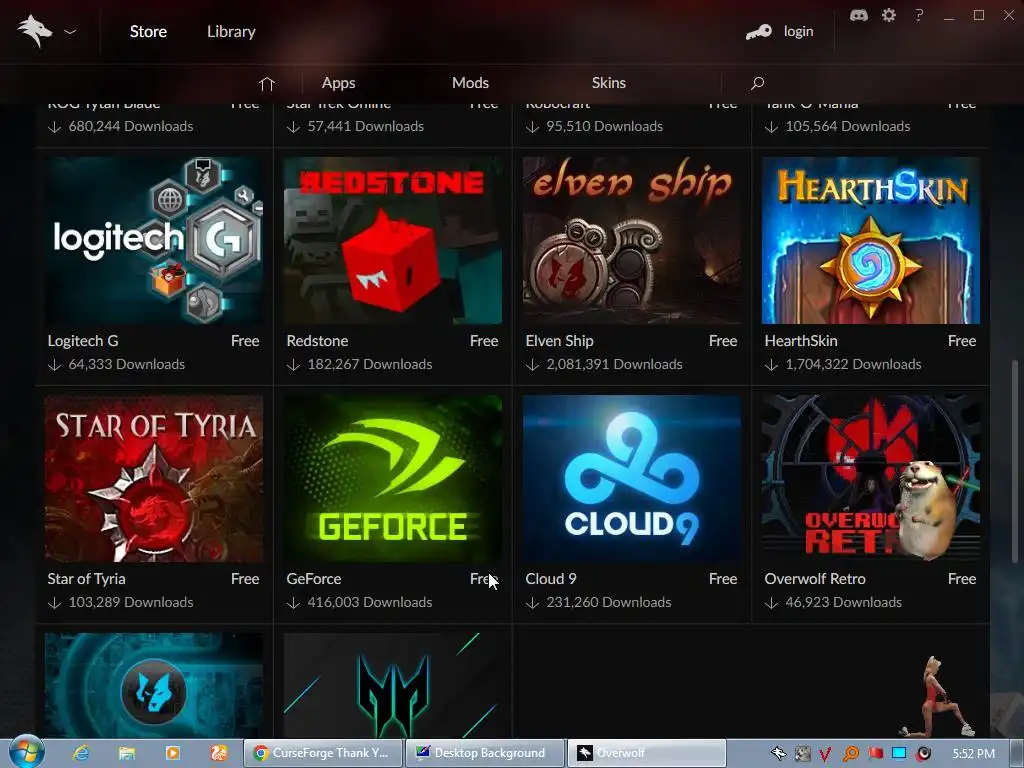Click the Free label on Redstone
Screen dimensions: 1024x768
click(484, 341)
